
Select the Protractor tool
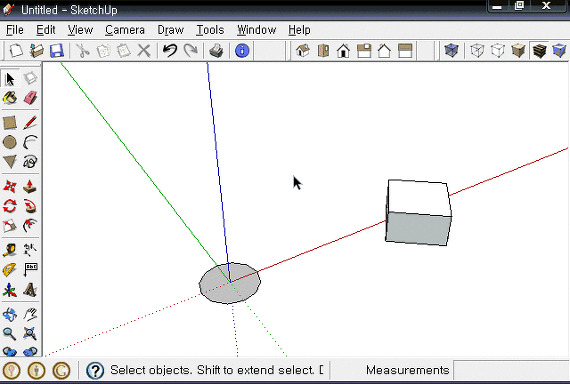[10, 270]
